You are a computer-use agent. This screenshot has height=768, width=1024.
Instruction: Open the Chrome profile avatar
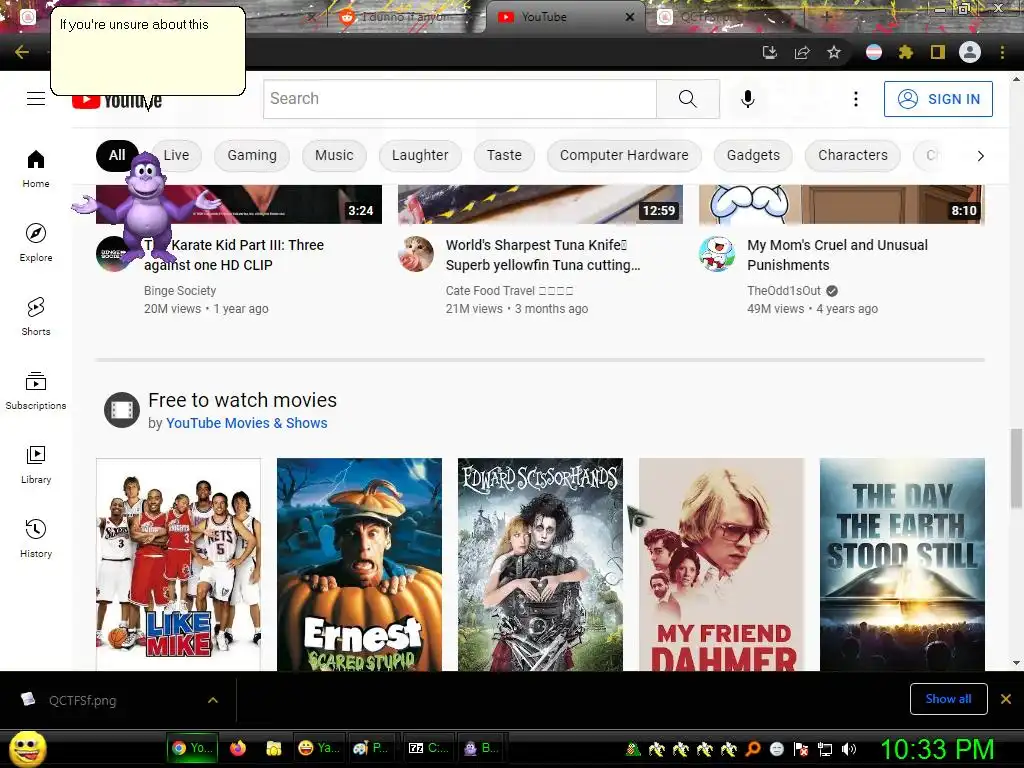tap(970, 52)
